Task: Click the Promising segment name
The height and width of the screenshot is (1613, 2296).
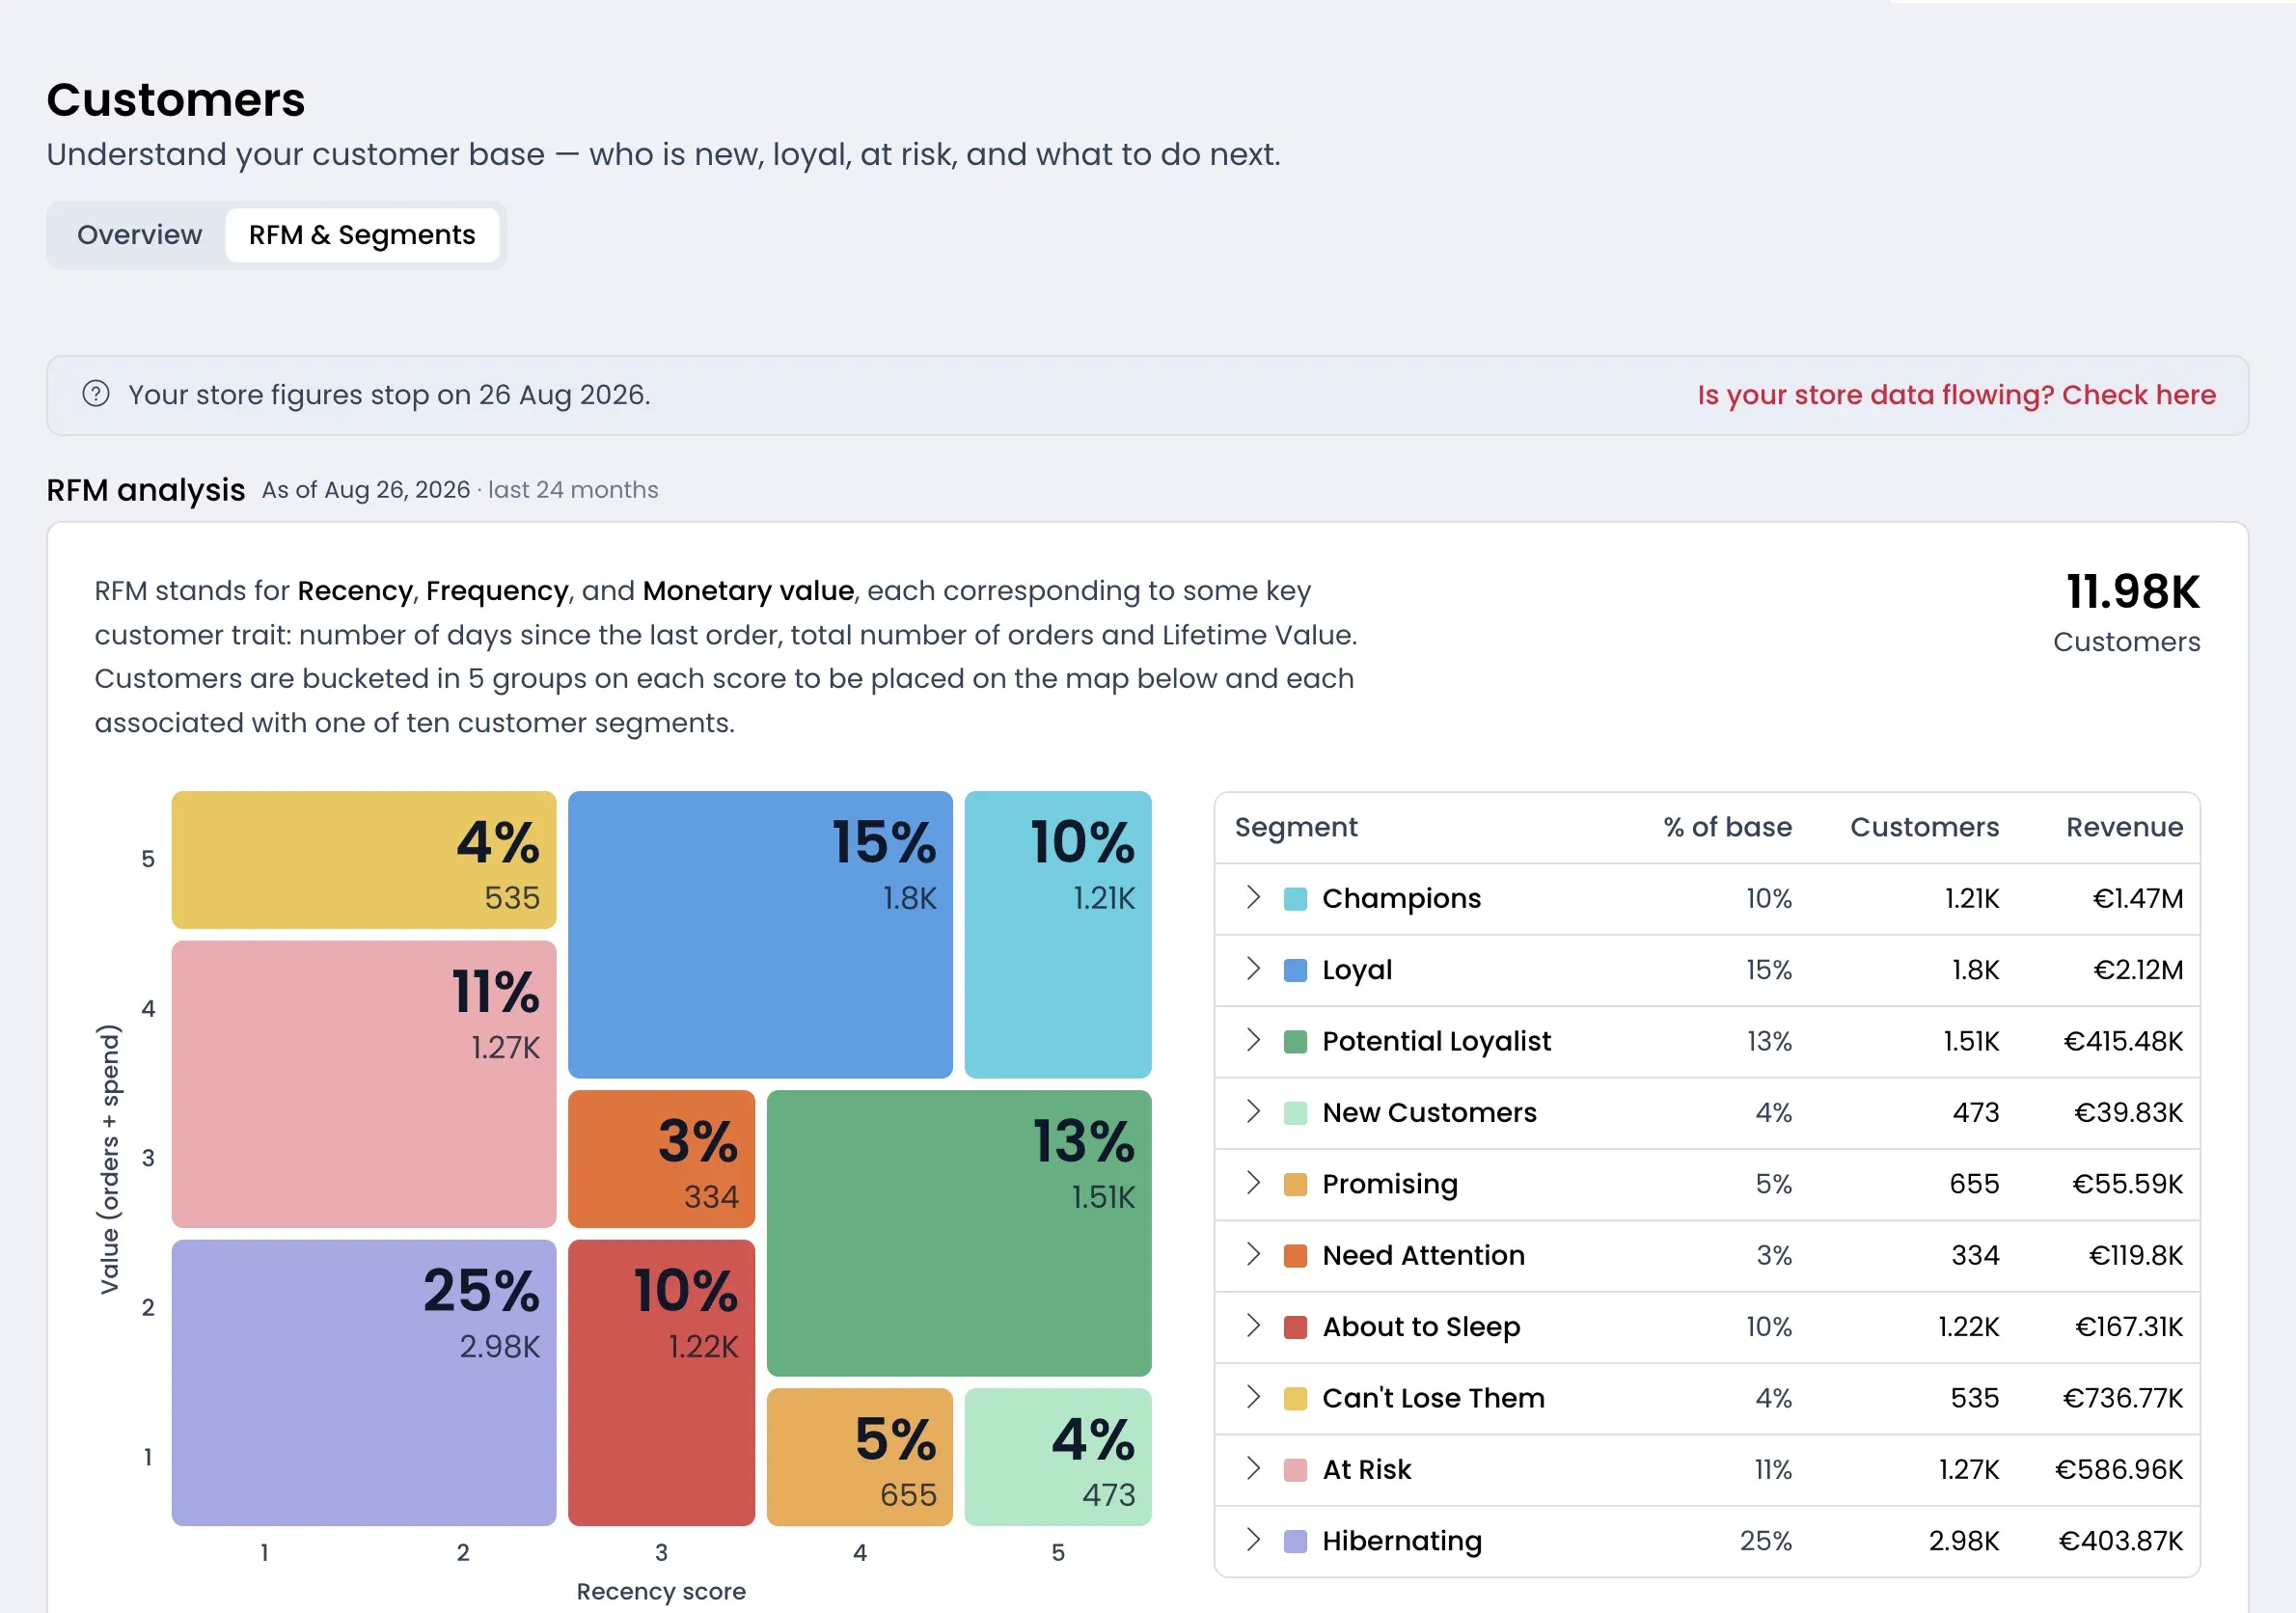Action: [x=1390, y=1184]
